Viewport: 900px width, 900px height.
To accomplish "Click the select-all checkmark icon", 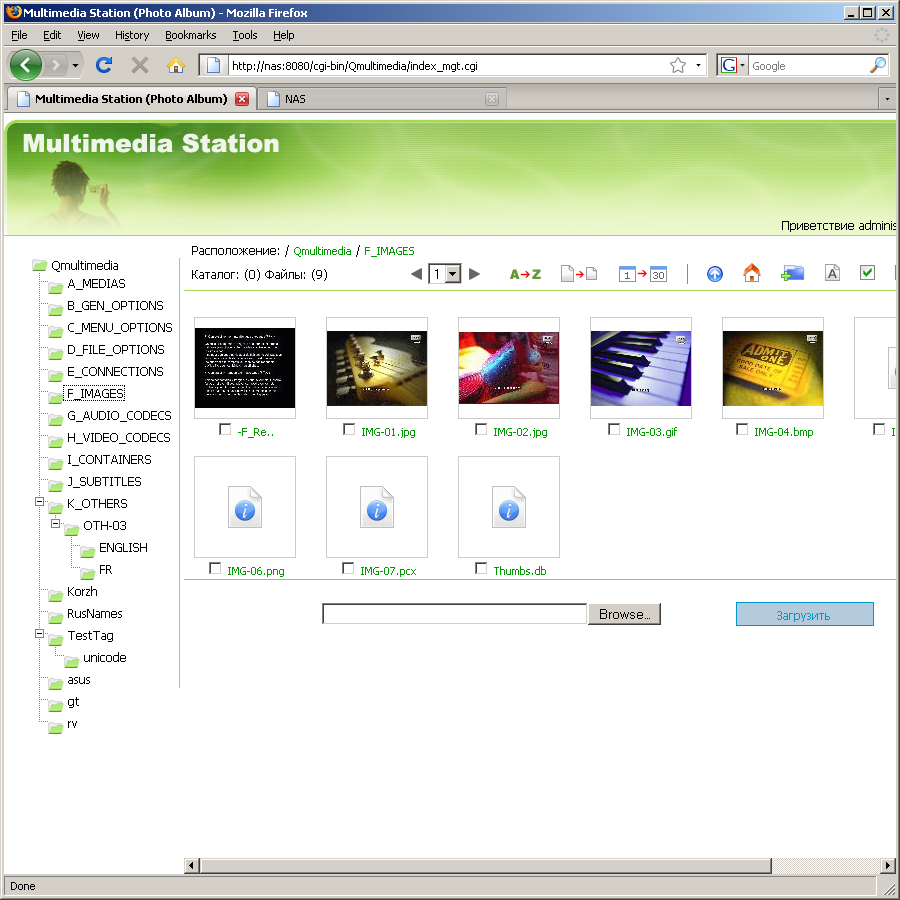I will coord(867,273).
